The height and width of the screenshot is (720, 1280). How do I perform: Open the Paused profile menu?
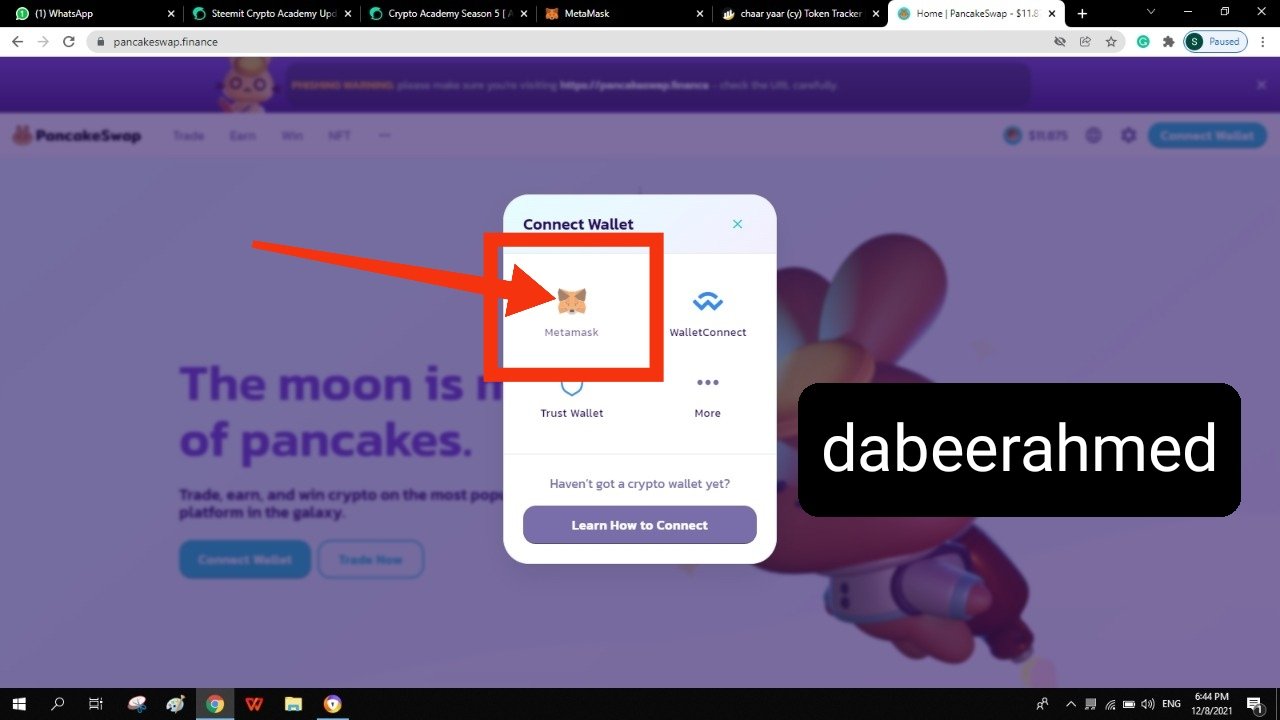[1216, 42]
